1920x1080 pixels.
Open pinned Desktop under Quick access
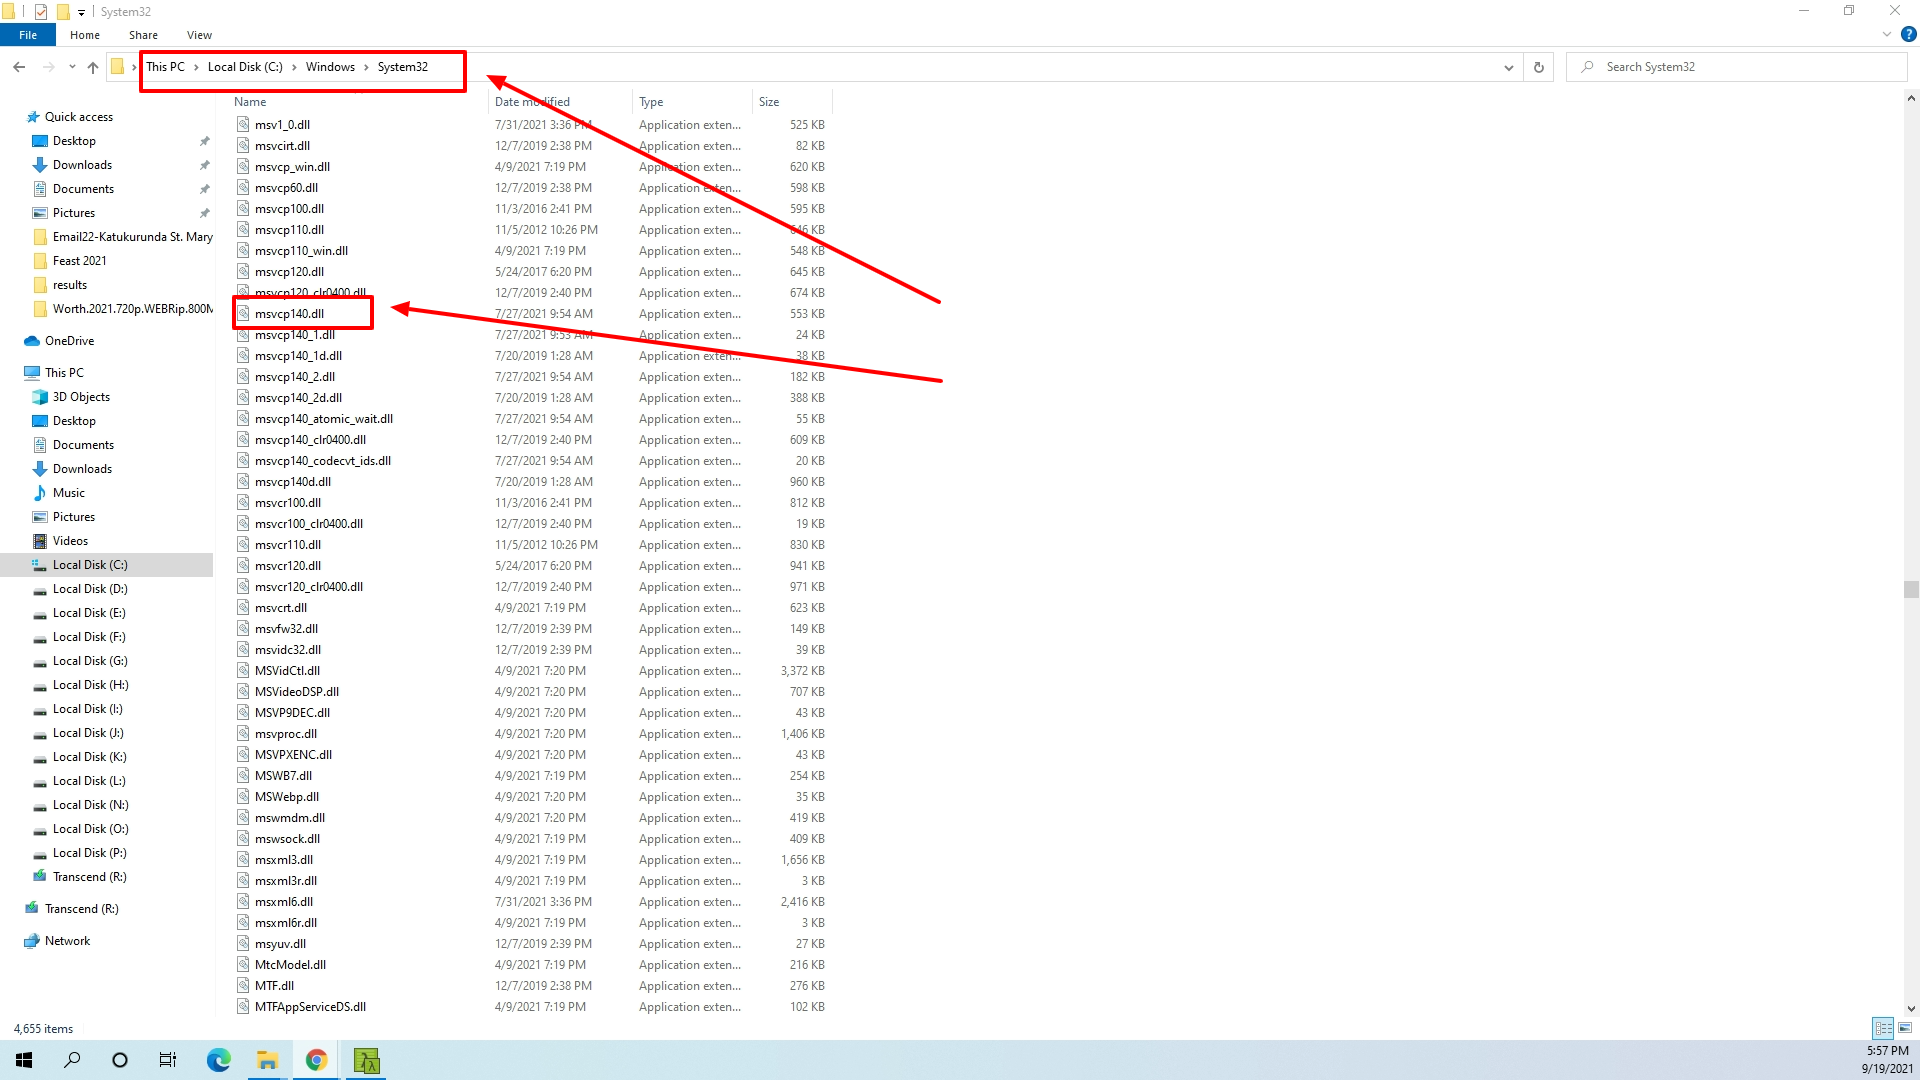74,141
